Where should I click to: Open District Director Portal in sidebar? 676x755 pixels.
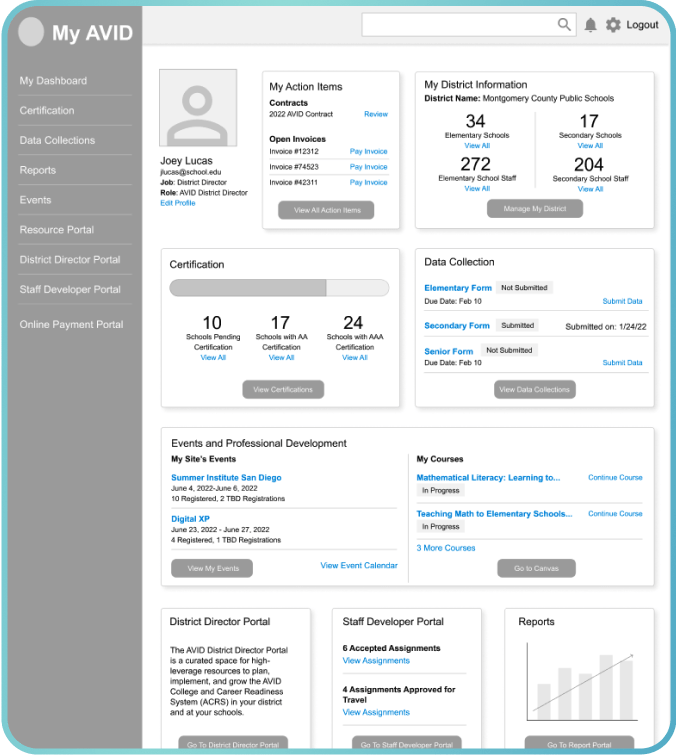point(70,260)
